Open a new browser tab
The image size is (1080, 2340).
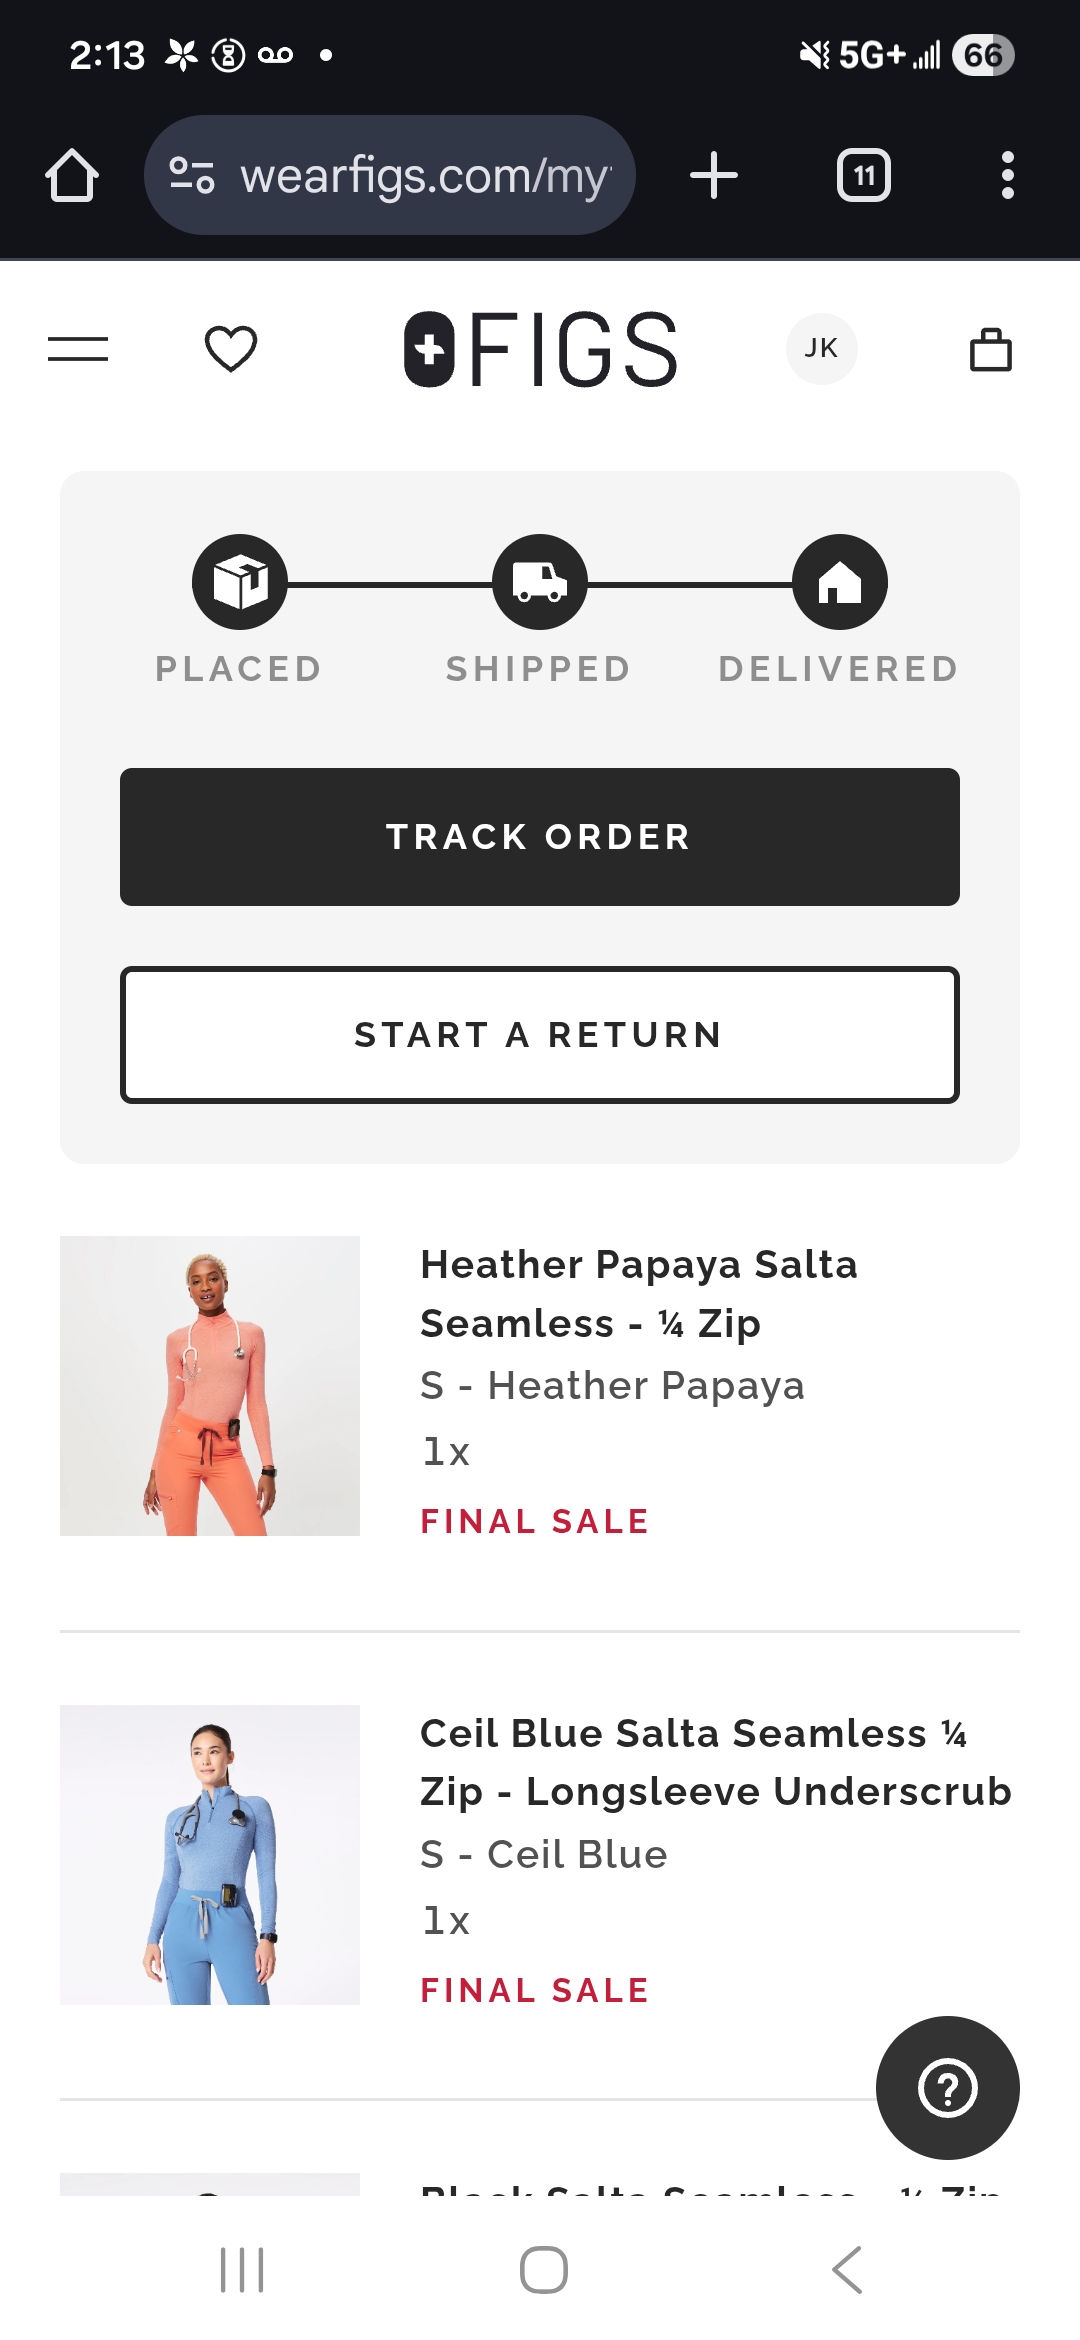[714, 176]
